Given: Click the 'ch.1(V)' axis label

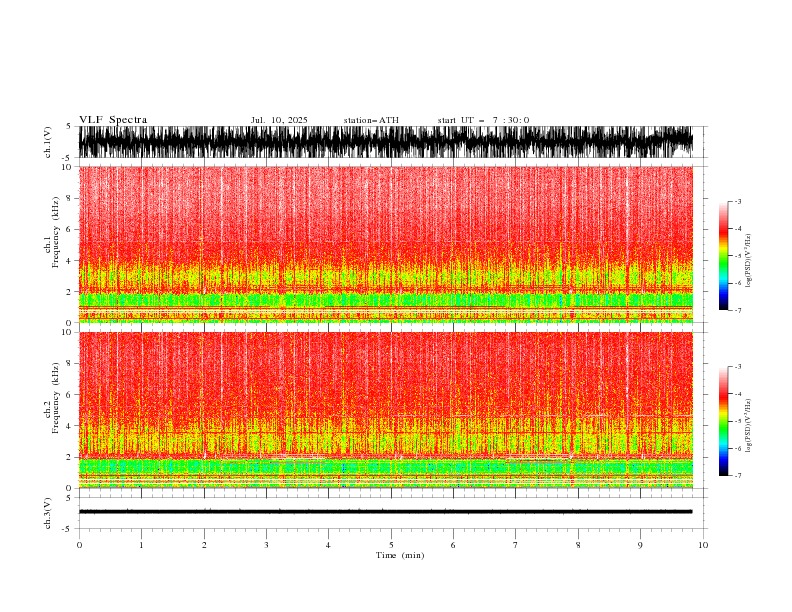Looking at the screenshot, I should pos(48,142).
